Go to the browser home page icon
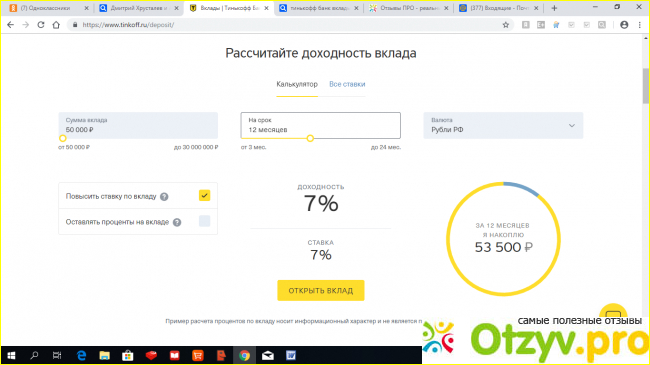 coord(56,25)
